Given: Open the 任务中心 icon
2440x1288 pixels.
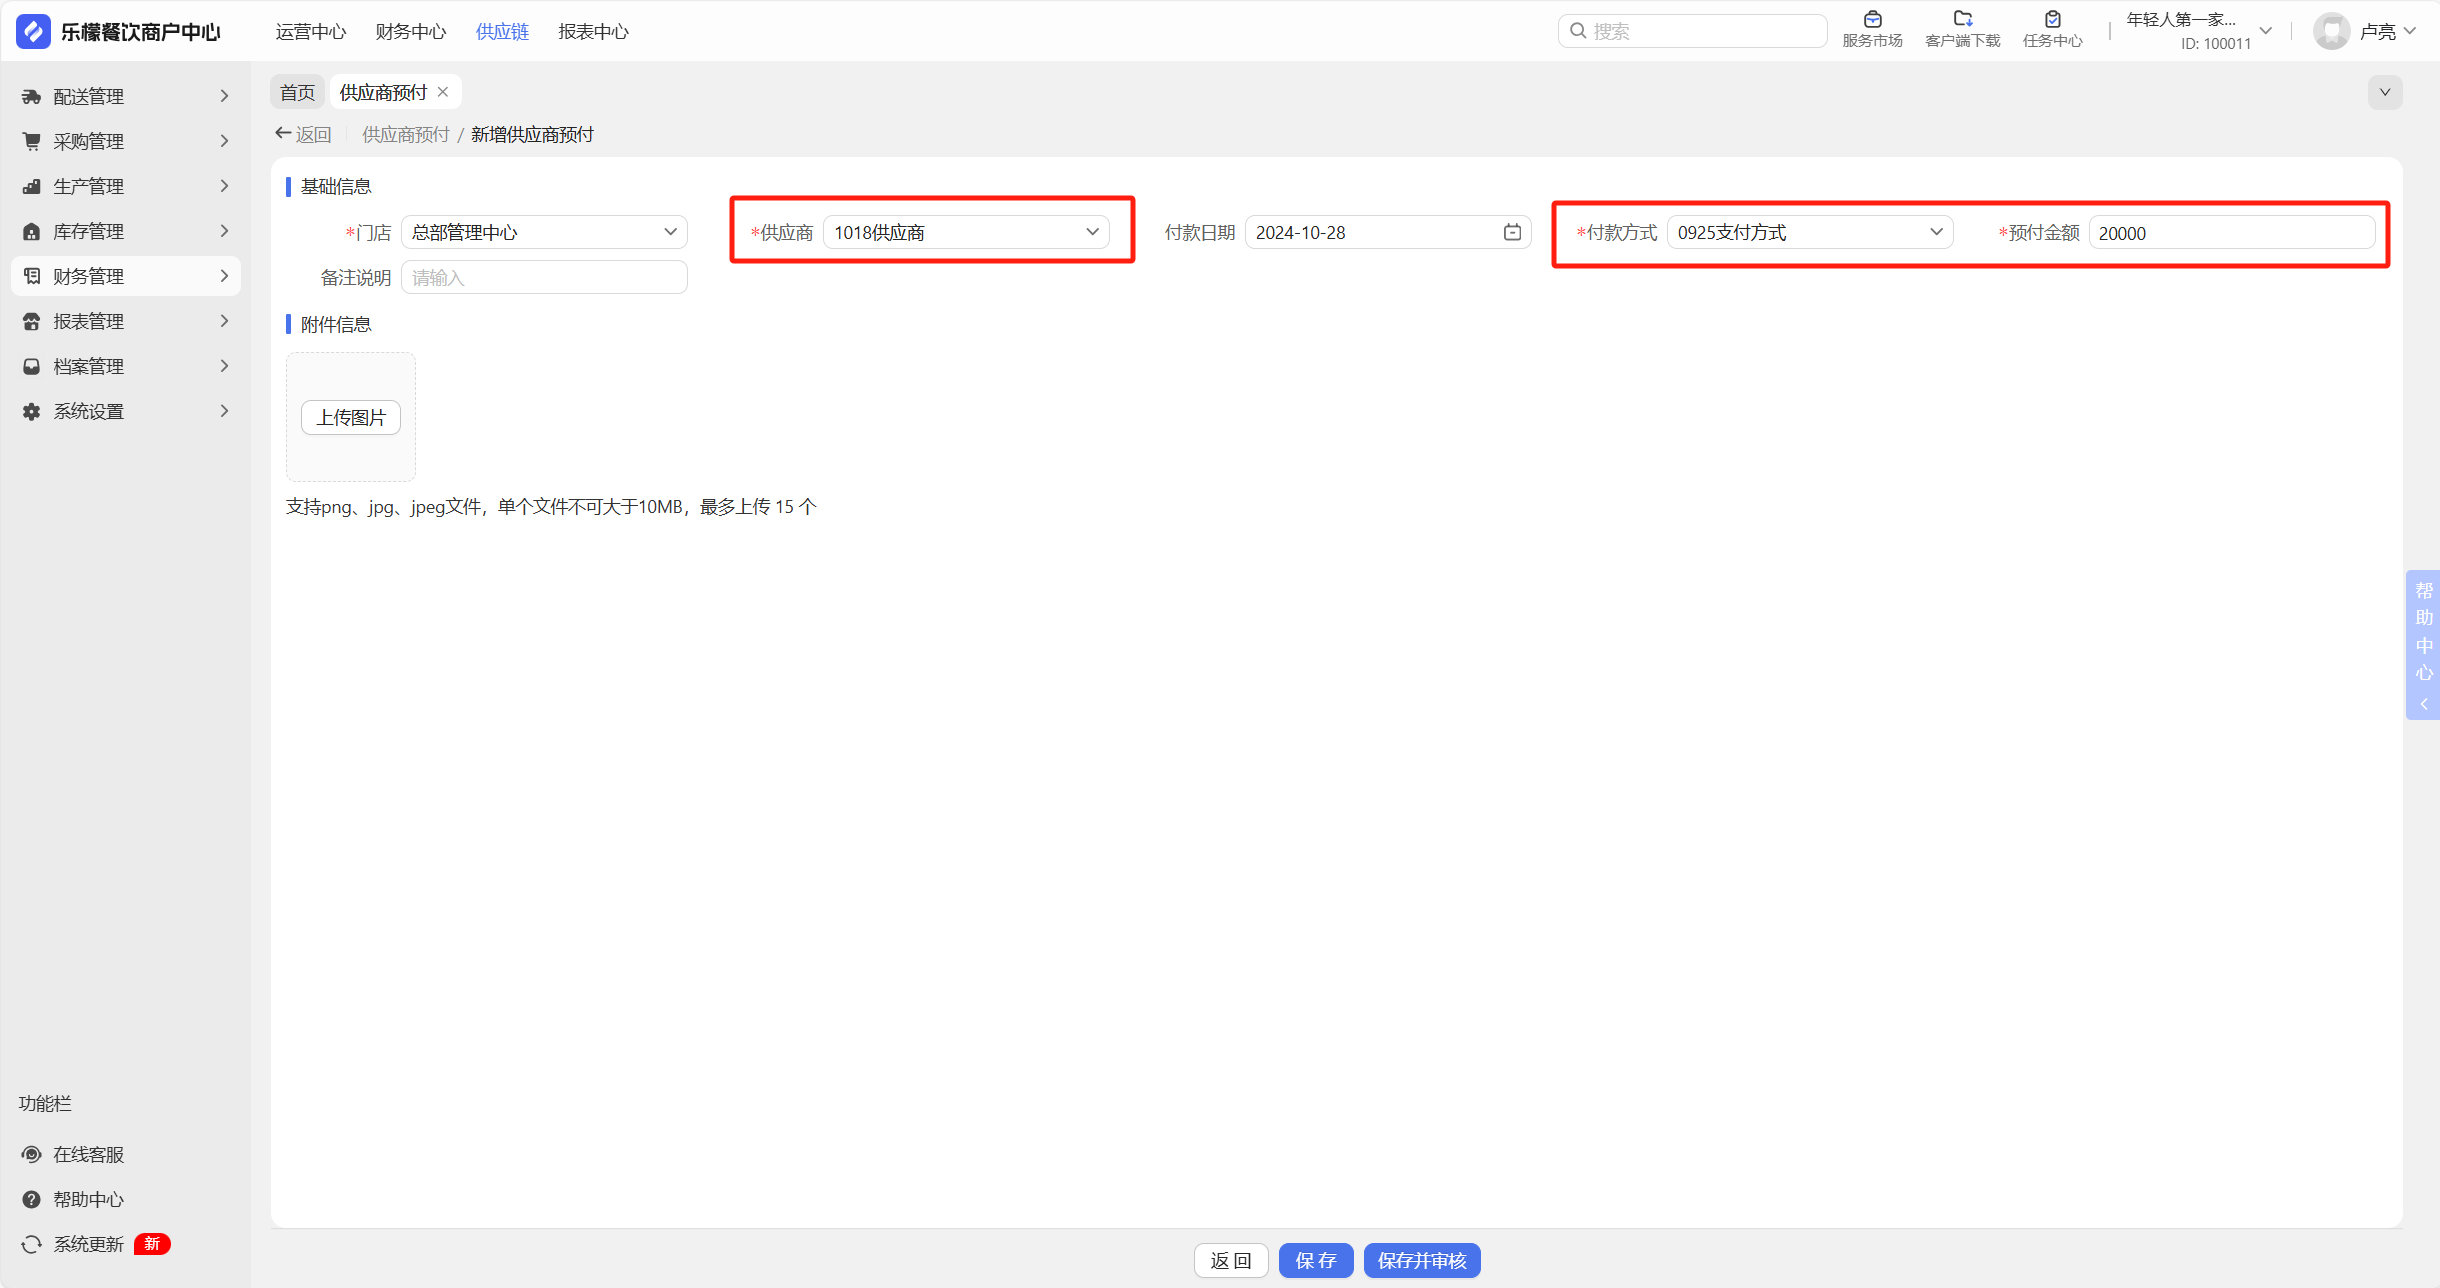Looking at the screenshot, I should [x=2052, y=20].
